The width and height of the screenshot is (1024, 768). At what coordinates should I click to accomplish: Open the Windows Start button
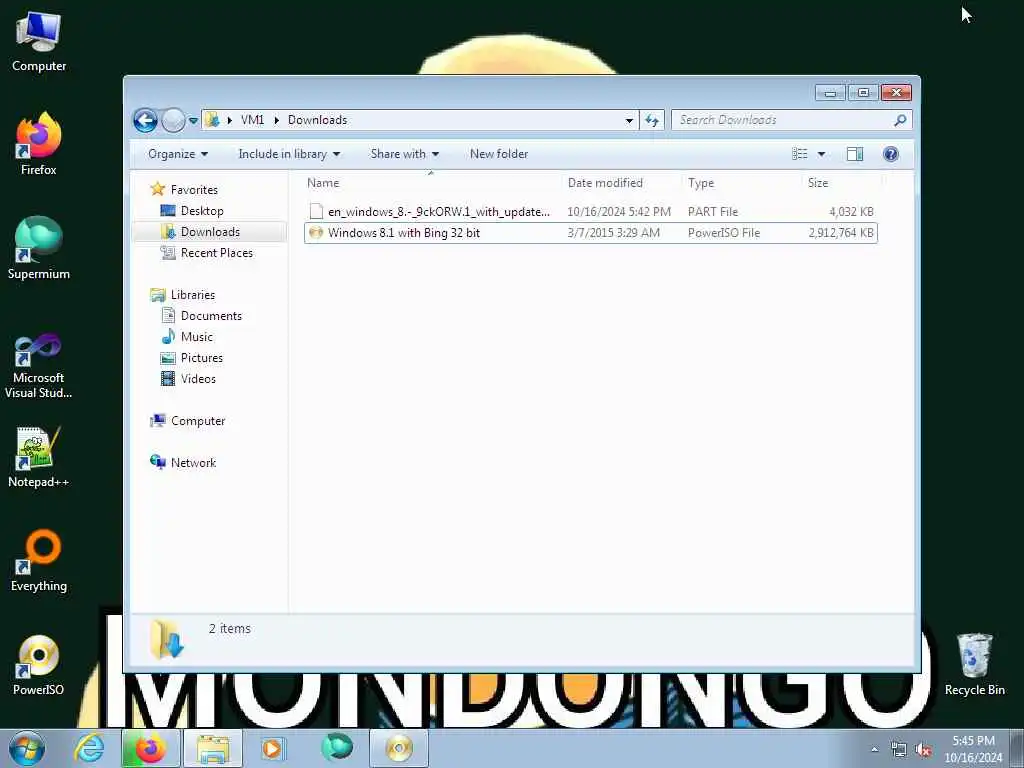pos(27,748)
